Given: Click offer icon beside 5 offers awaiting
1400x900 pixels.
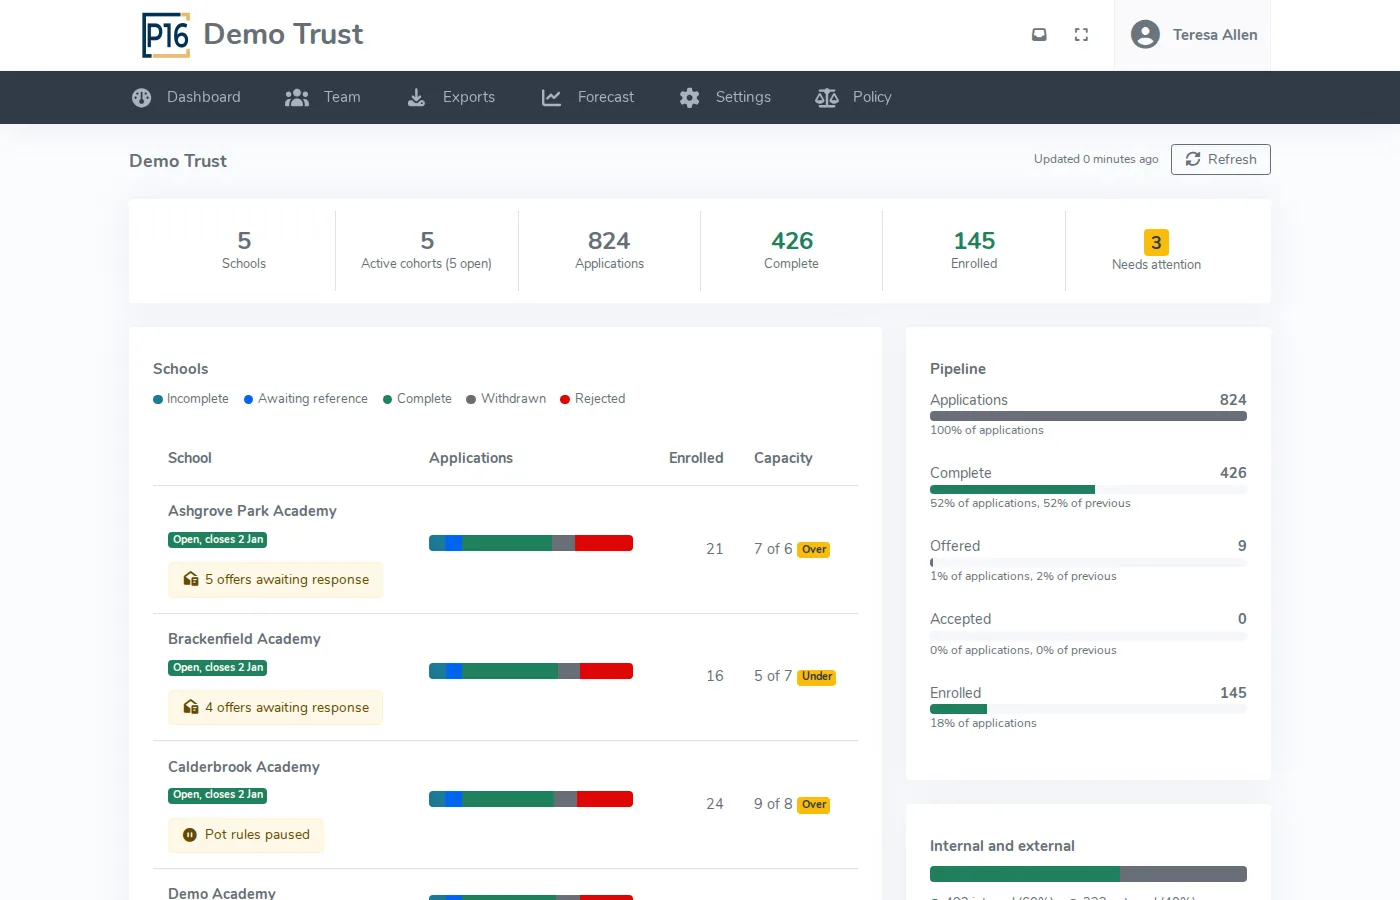Looking at the screenshot, I should (x=191, y=579).
